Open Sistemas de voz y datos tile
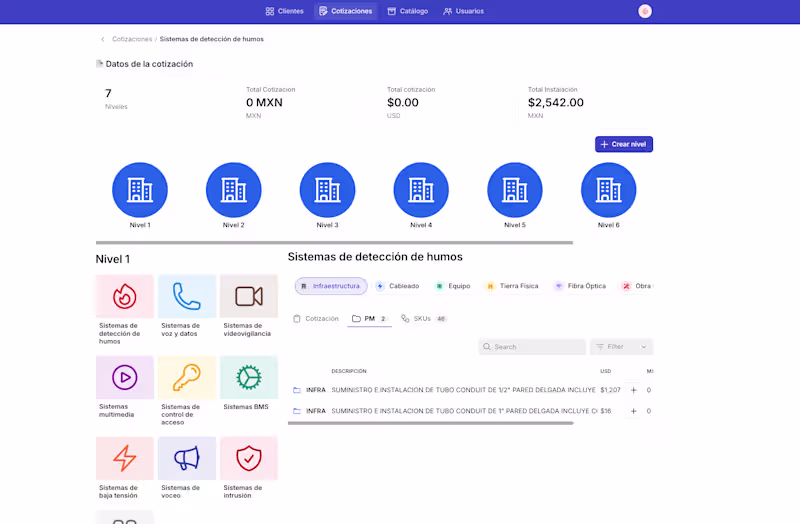Image resolution: width=800 pixels, height=524 pixels. (x=187, y=296)
